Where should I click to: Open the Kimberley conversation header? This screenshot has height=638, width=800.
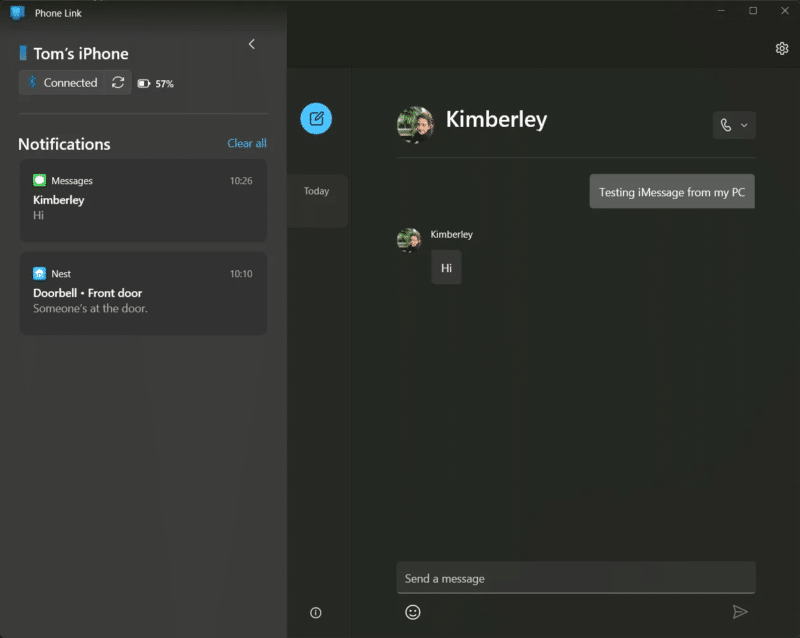pos(496,119)
